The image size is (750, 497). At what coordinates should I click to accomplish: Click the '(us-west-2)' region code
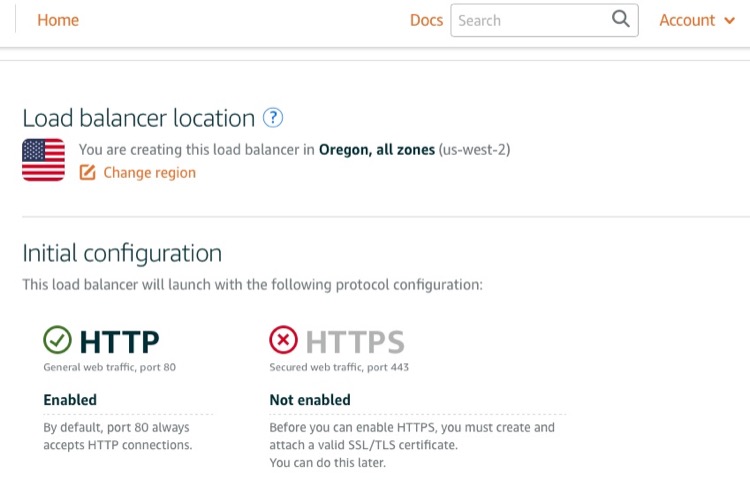[x=474, y=150]
